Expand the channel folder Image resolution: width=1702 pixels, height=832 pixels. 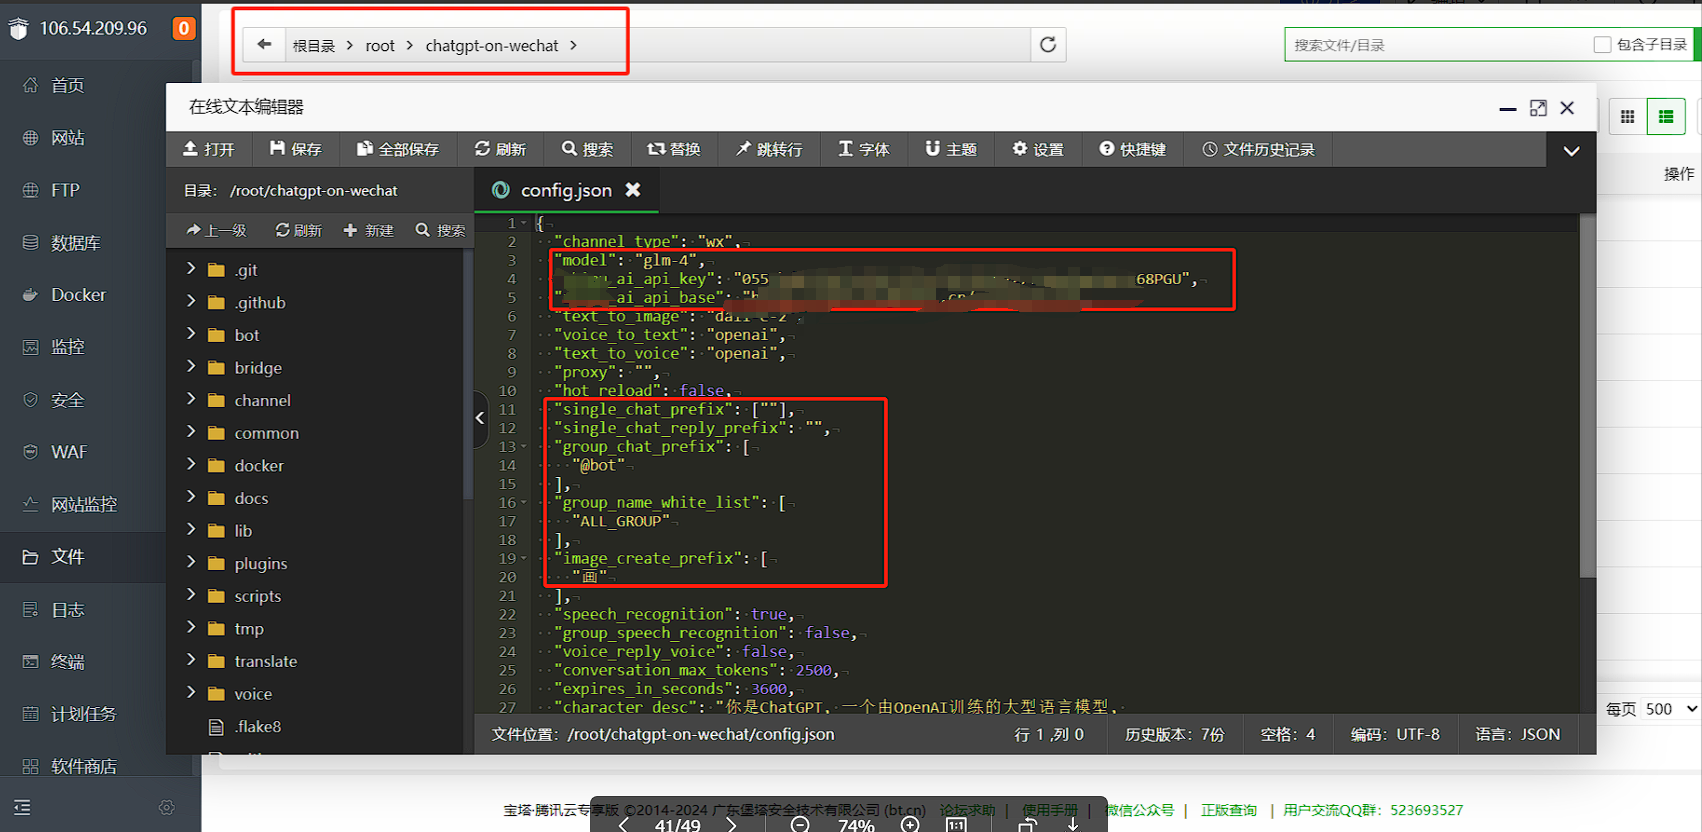click(191, 399)
